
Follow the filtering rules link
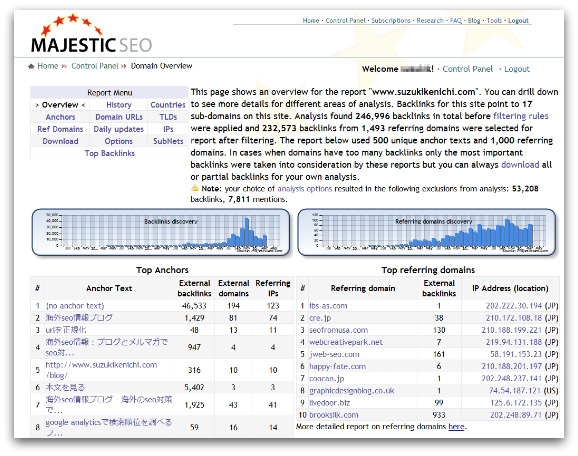tap(520, 116)
